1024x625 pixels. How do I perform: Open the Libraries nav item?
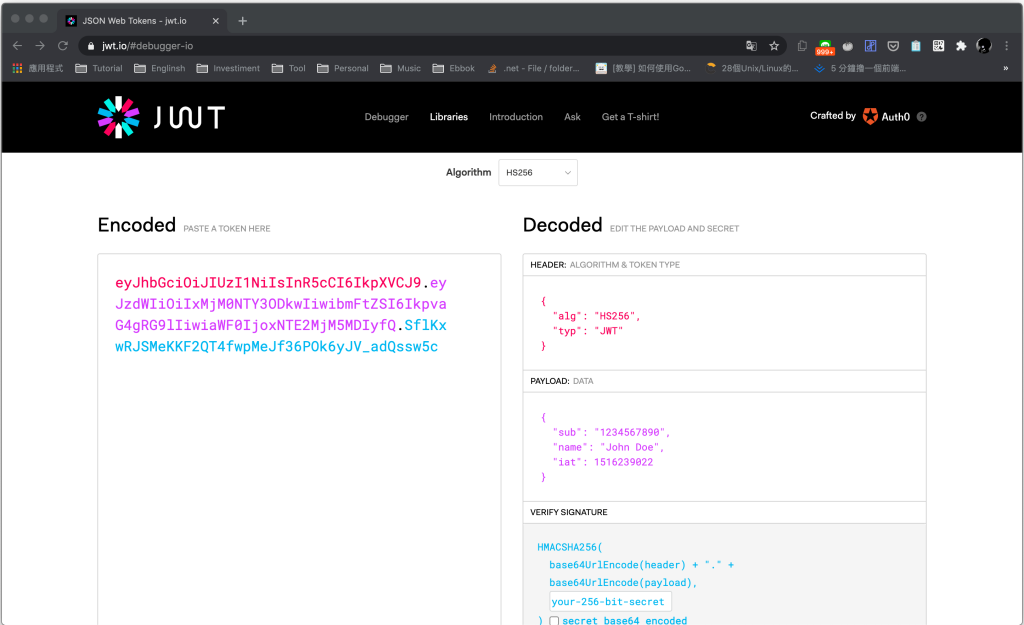pyautogui.click(x=449, y=117)
